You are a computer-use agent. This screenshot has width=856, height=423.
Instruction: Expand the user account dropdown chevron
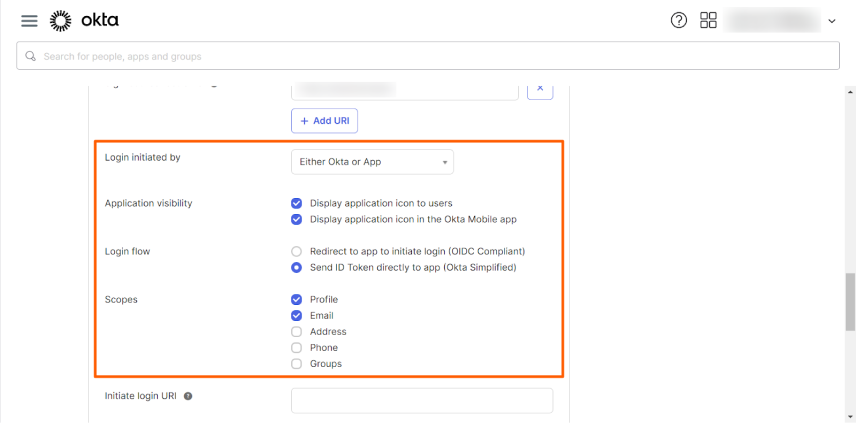[832, 21]
